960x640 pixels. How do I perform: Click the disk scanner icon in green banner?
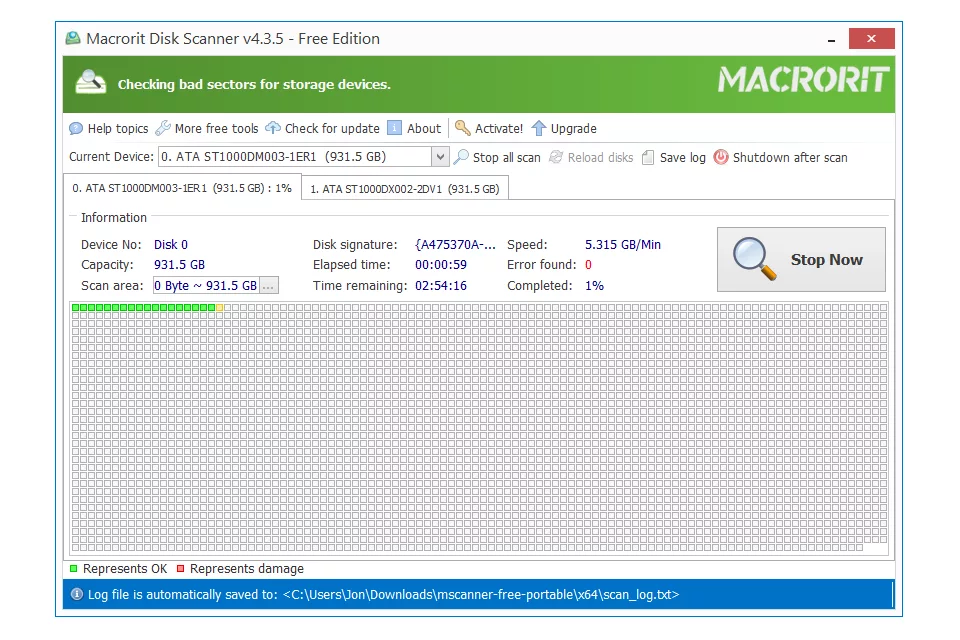coord(91,83)
